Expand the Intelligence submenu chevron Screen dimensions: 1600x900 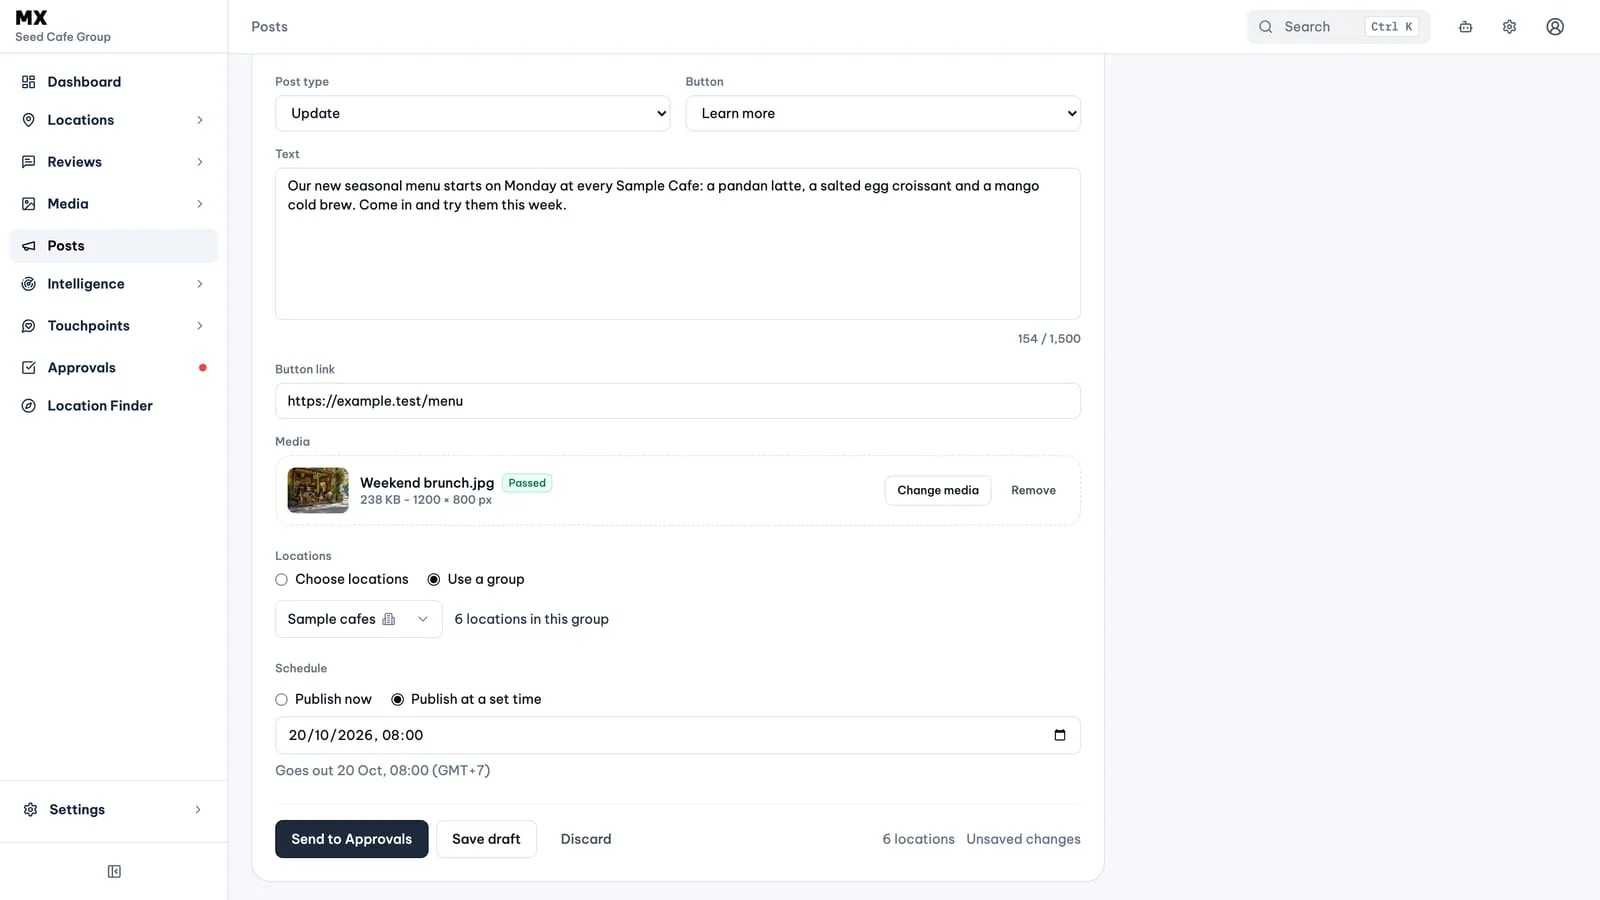tap(200, 284)
